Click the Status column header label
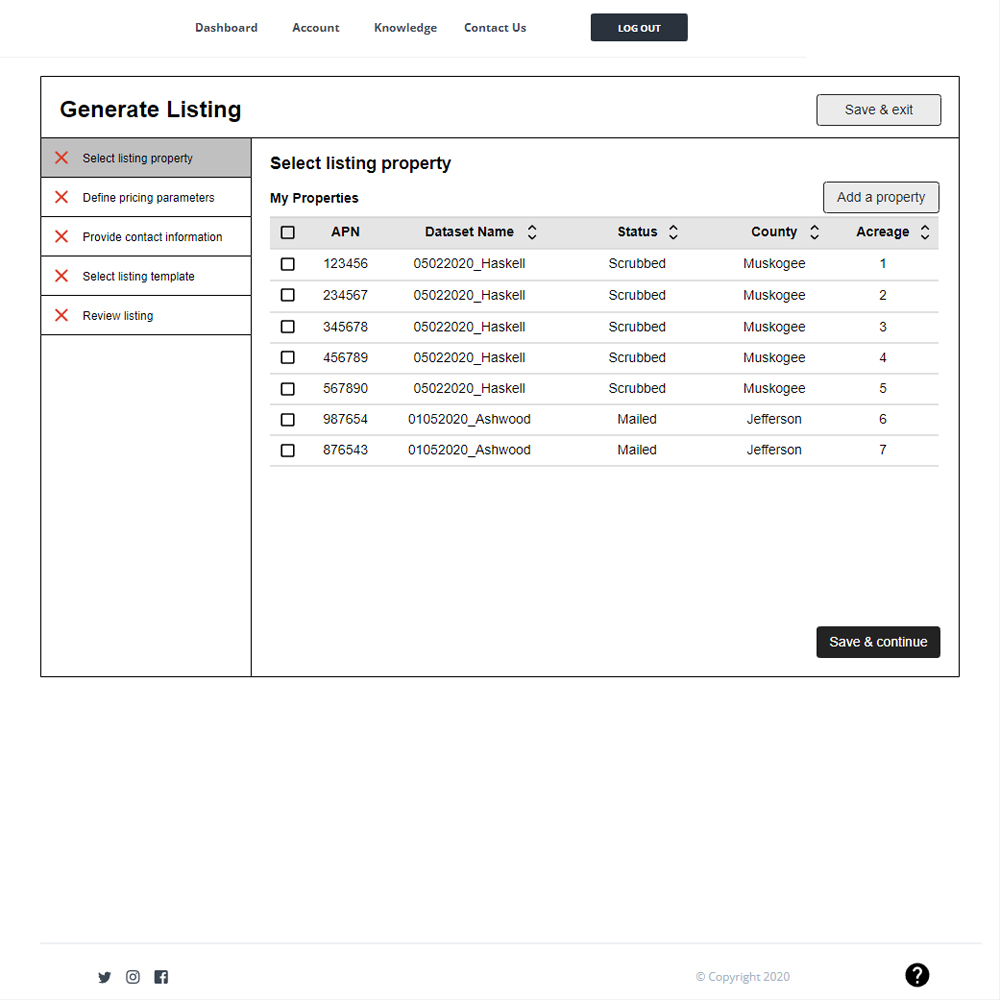The width and height of the screenshot is (1000, 1000). click(637, 232)
